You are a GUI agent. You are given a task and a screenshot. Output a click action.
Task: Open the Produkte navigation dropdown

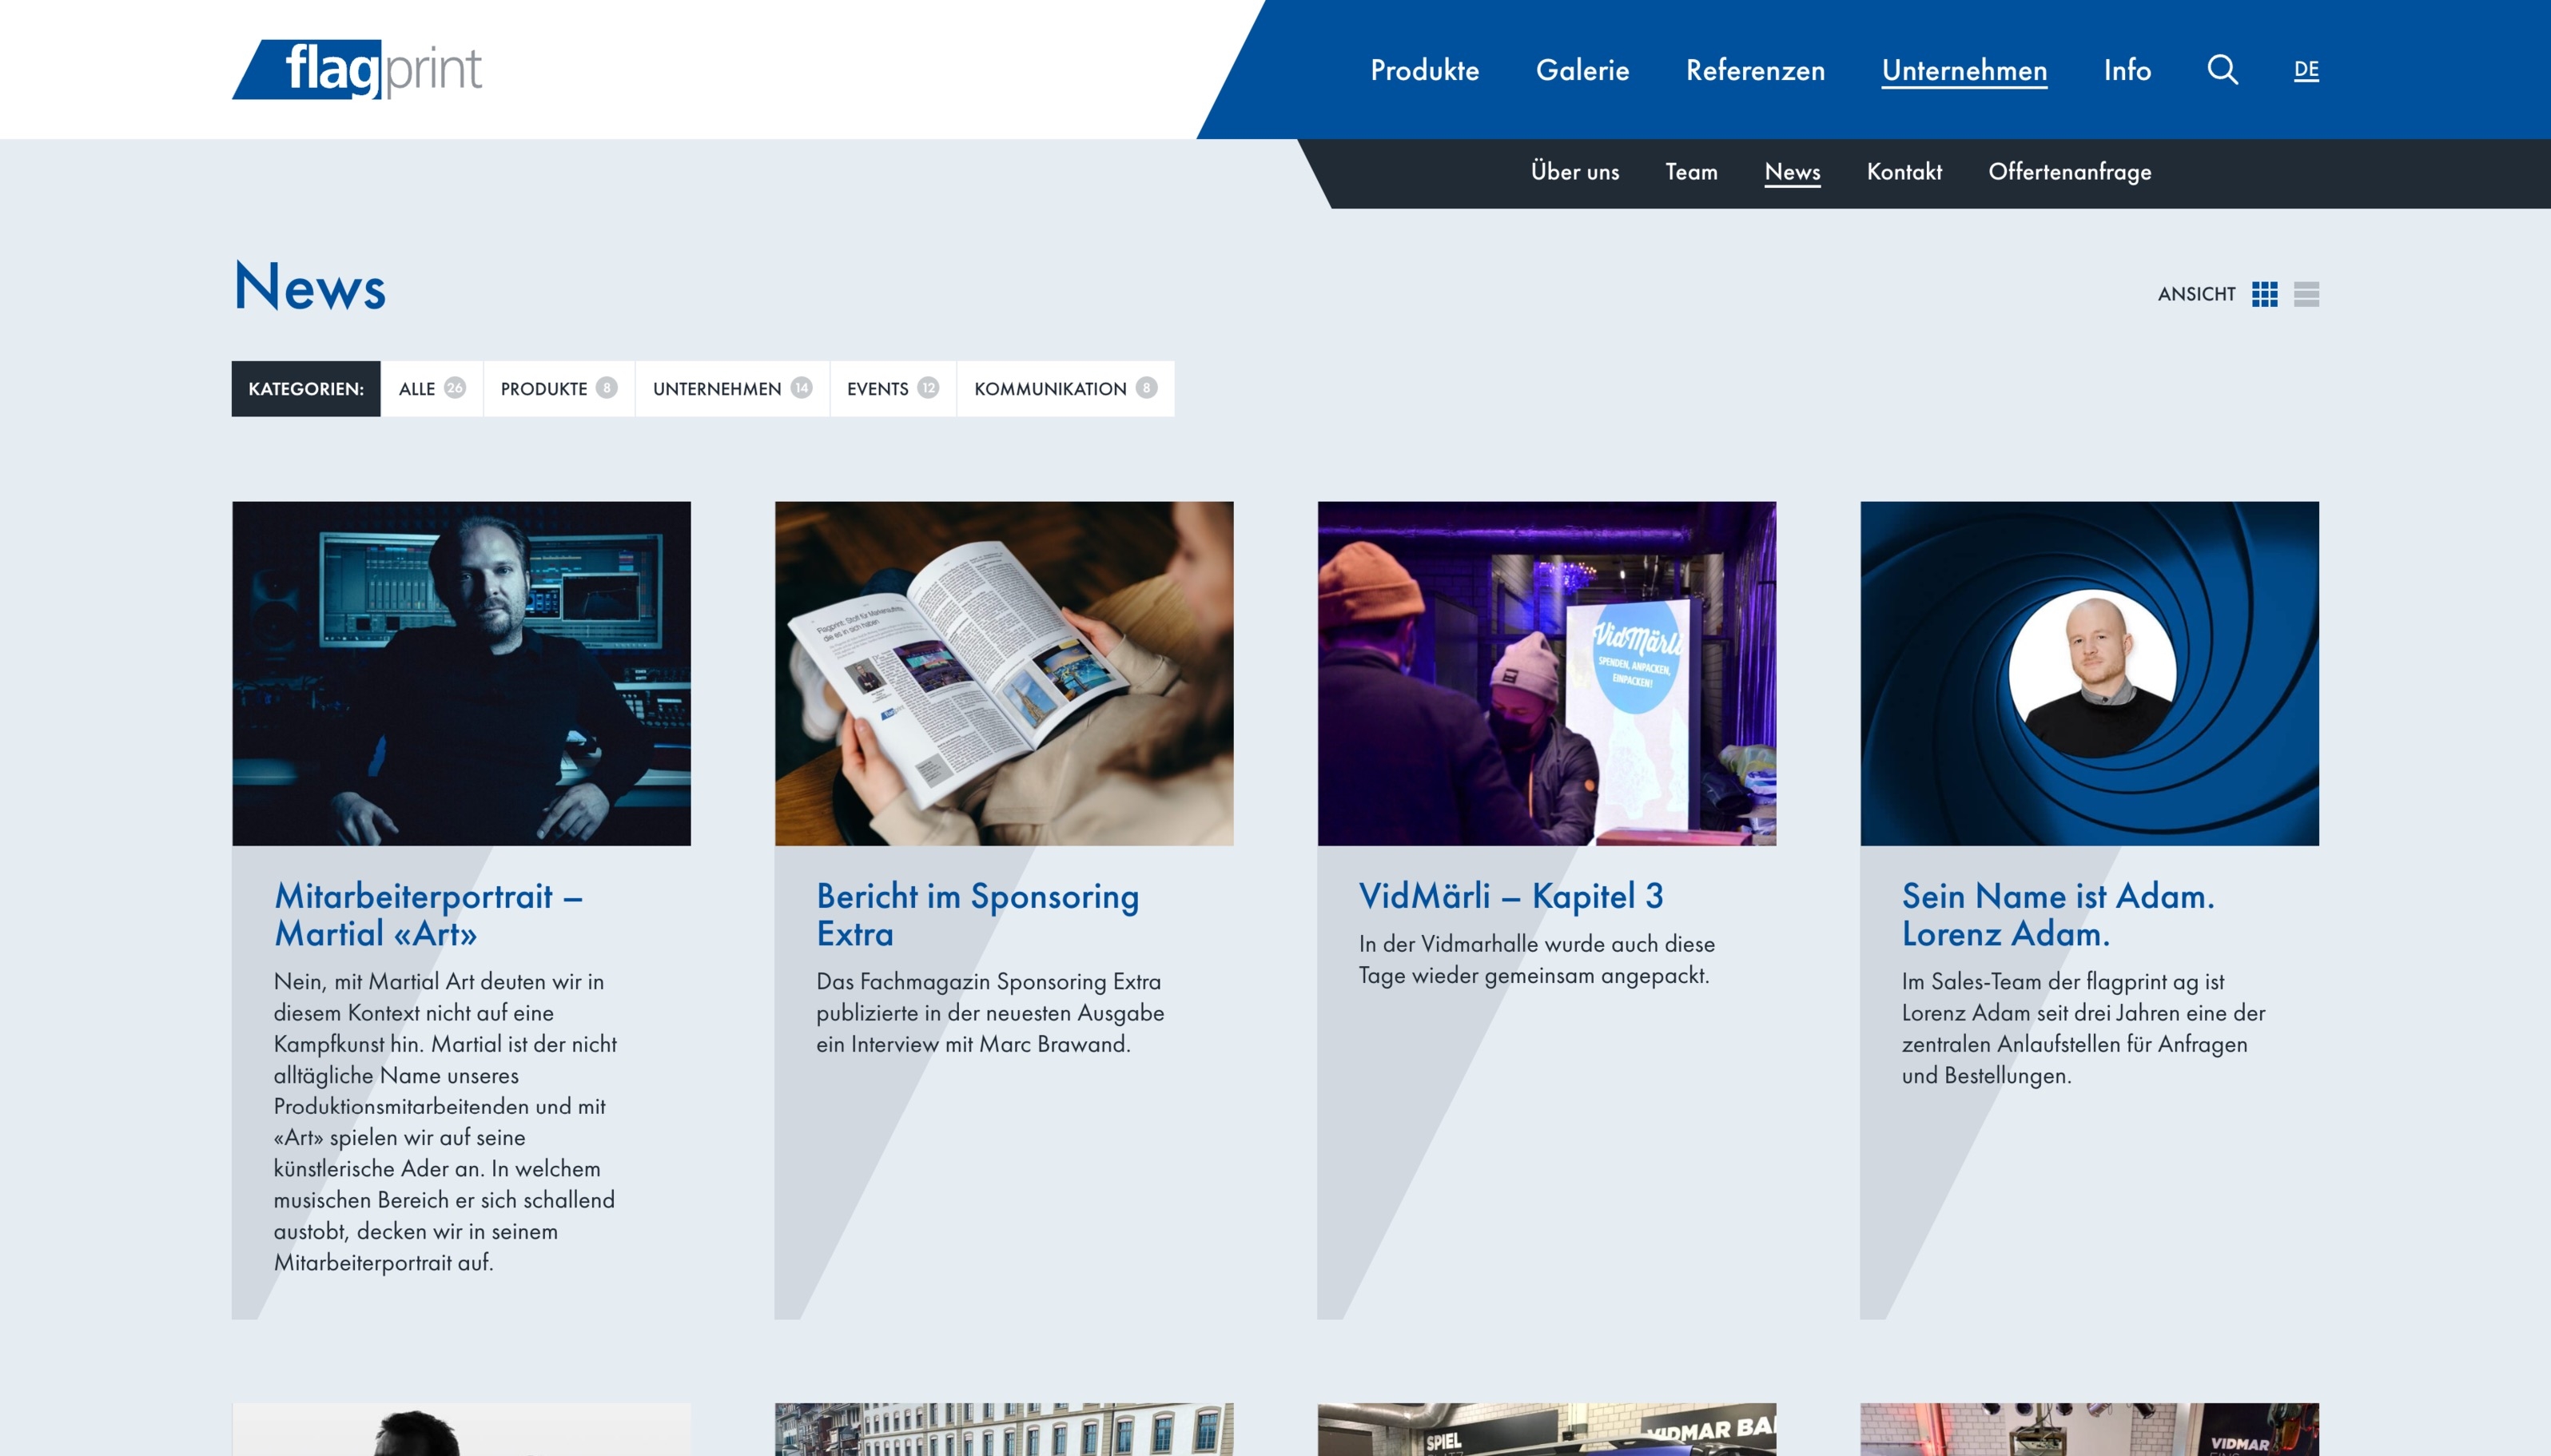click(1423, 69)
